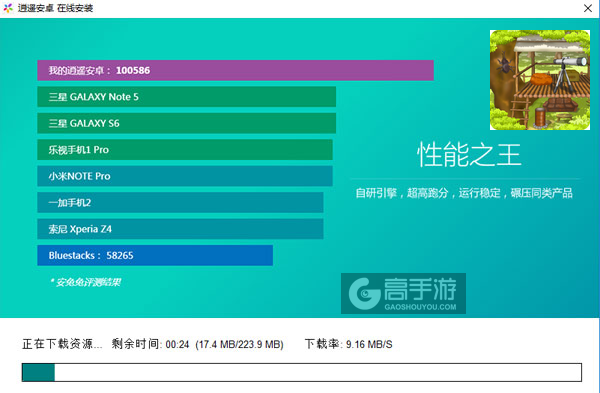Click the 自研引擎，超高跑分 description line
This screenshot has height=393, width=600.
[x=464, y=193]
